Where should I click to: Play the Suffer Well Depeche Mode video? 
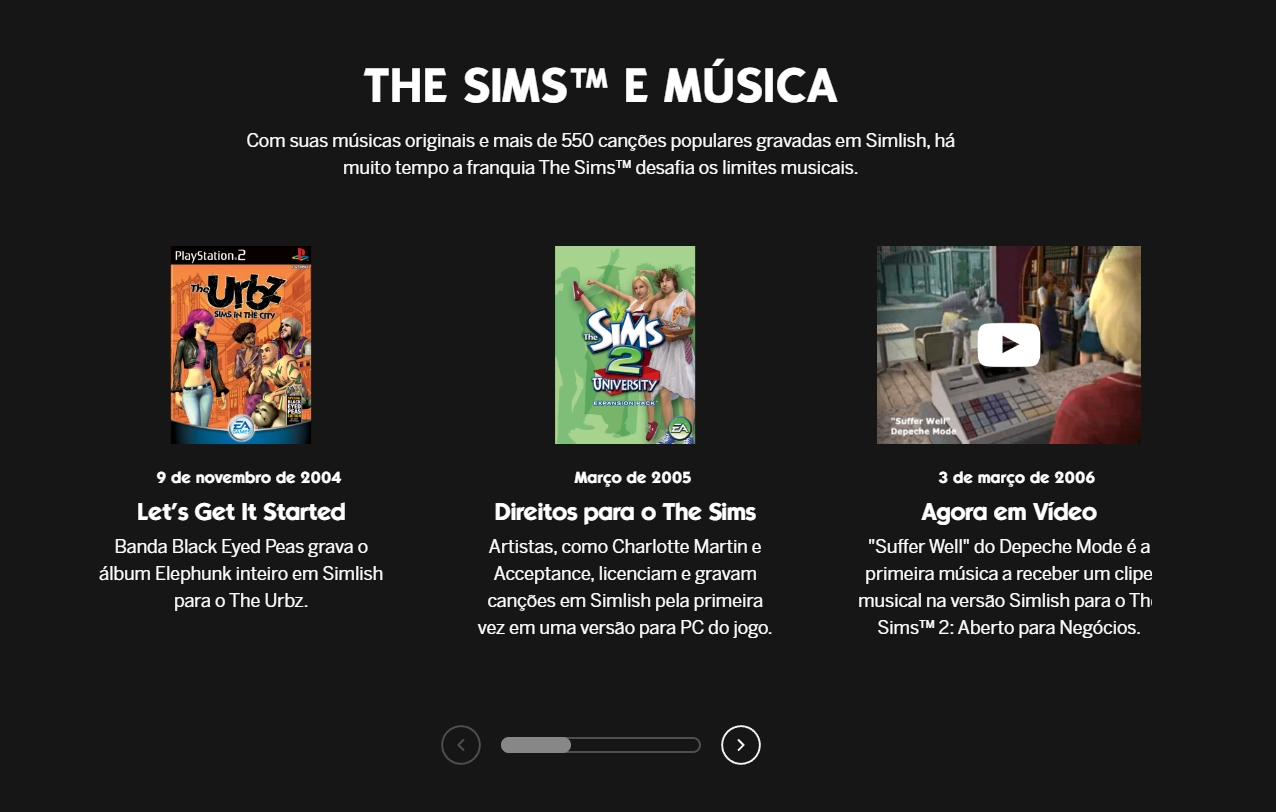pyautogui.click(x=1009, y=345)
